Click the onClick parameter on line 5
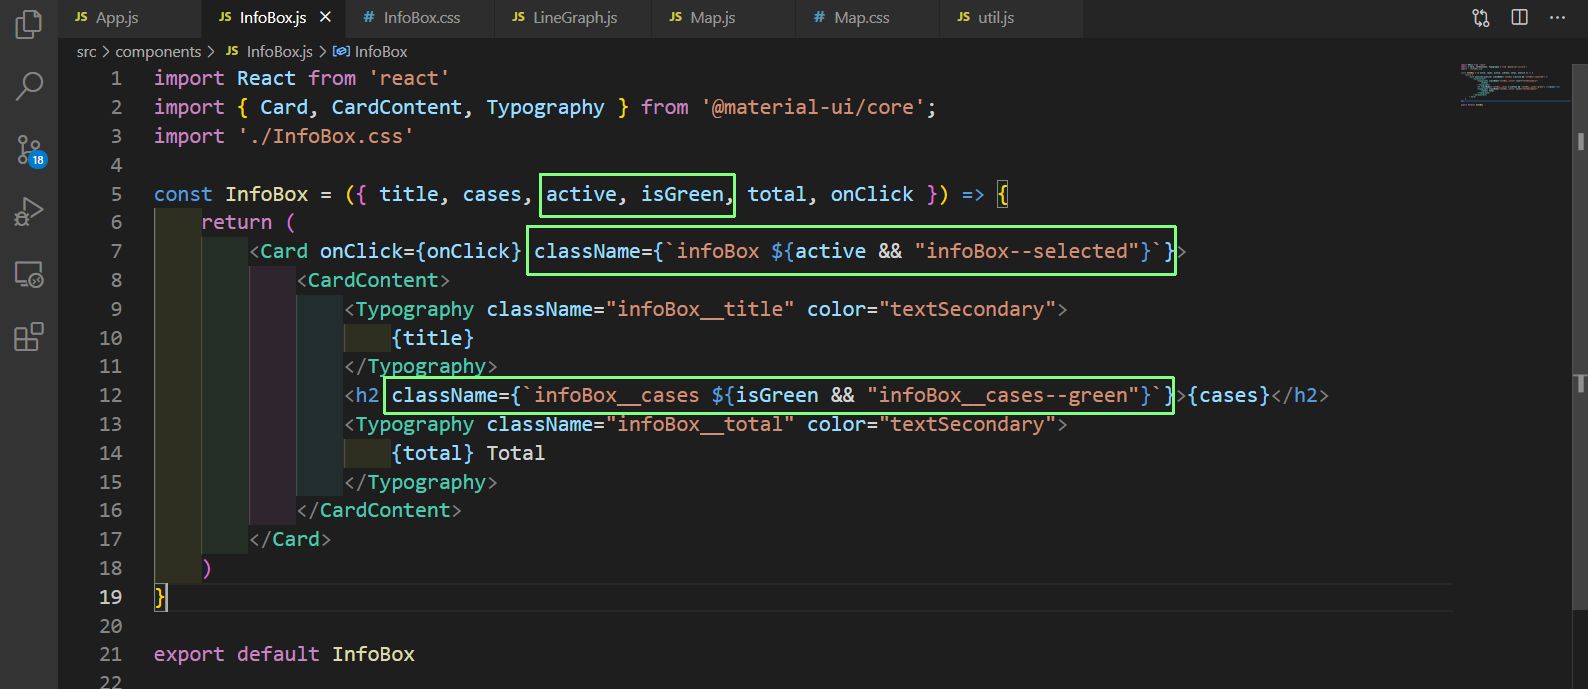1588x689 pixels. pyautogui.click(x=872, y=194)
